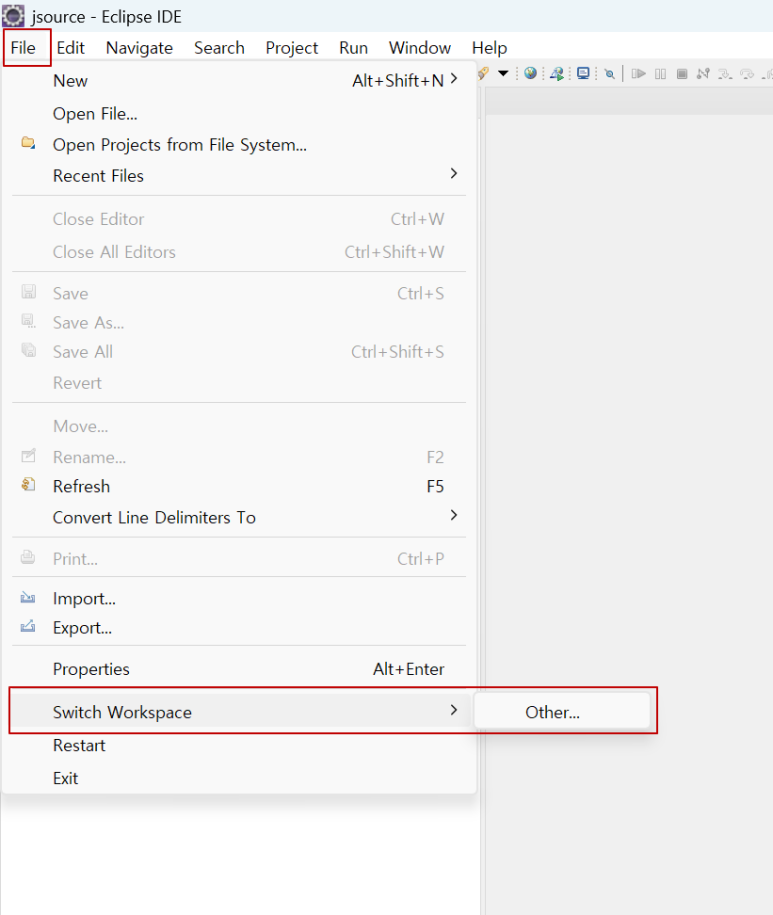Click the Import icon in File menu
Screen dimensions: 773x915
[x=28, y=597]
